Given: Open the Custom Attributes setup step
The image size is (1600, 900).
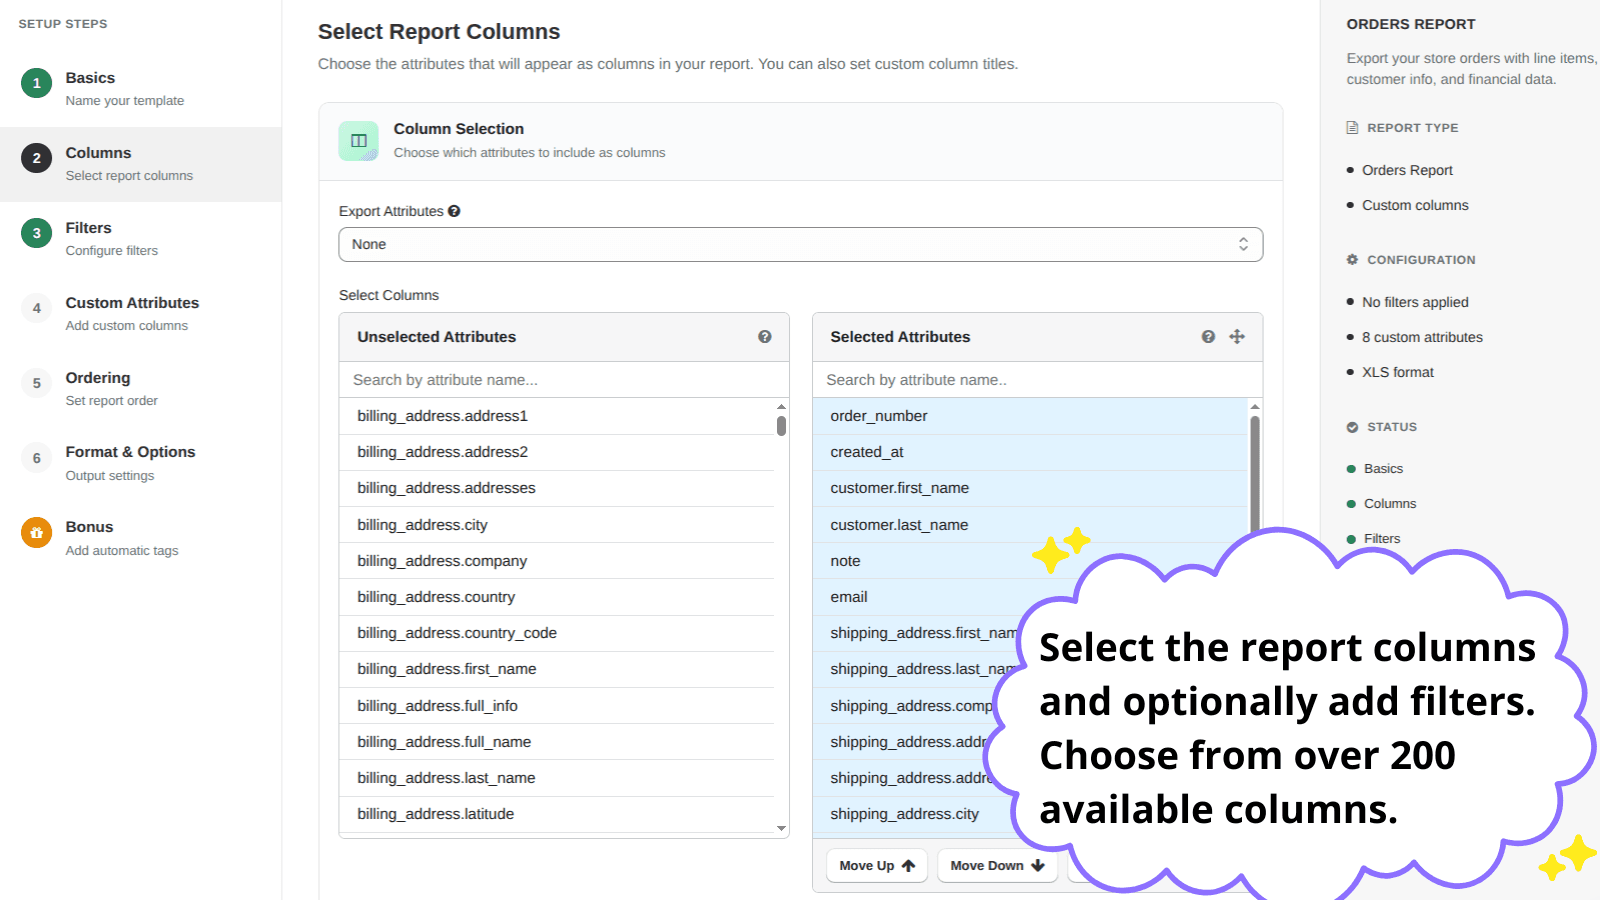Looking at the screenshot, I should (x=131, y=302).
